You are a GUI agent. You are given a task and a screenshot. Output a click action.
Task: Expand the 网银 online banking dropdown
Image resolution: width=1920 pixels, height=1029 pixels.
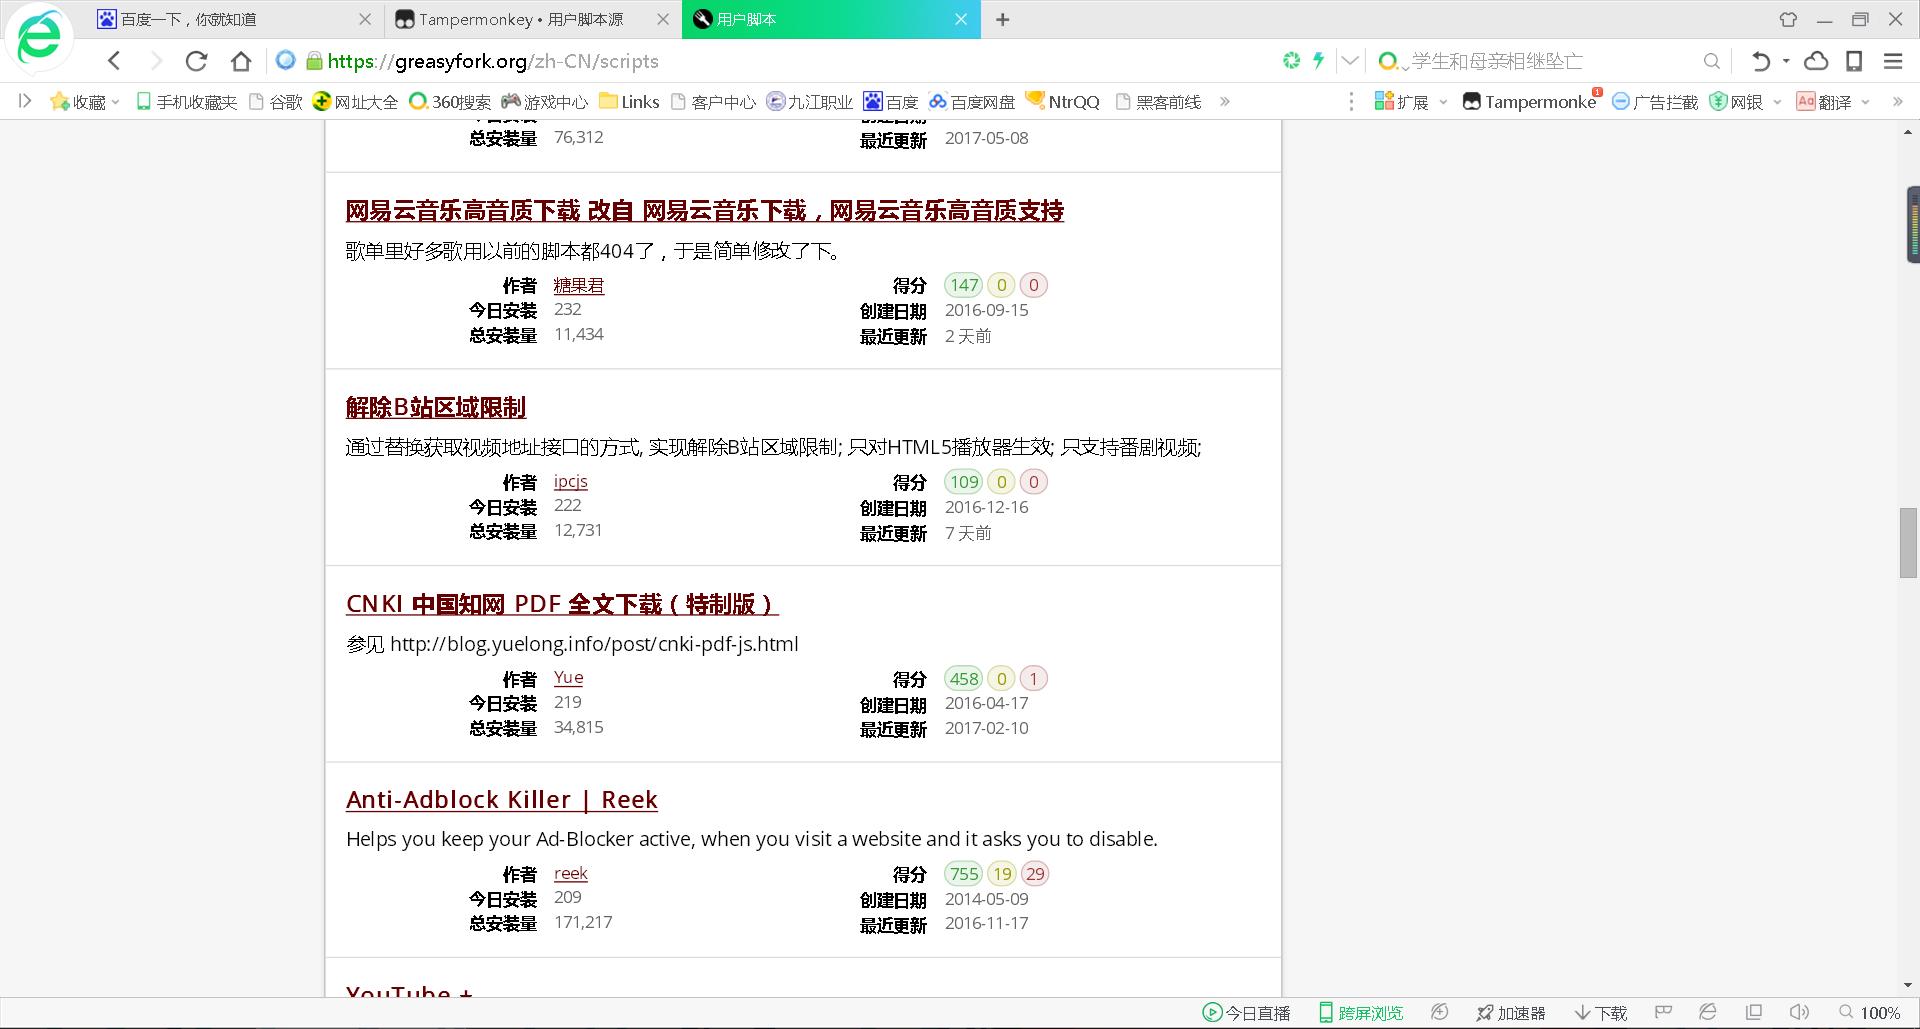[1777, 101]
